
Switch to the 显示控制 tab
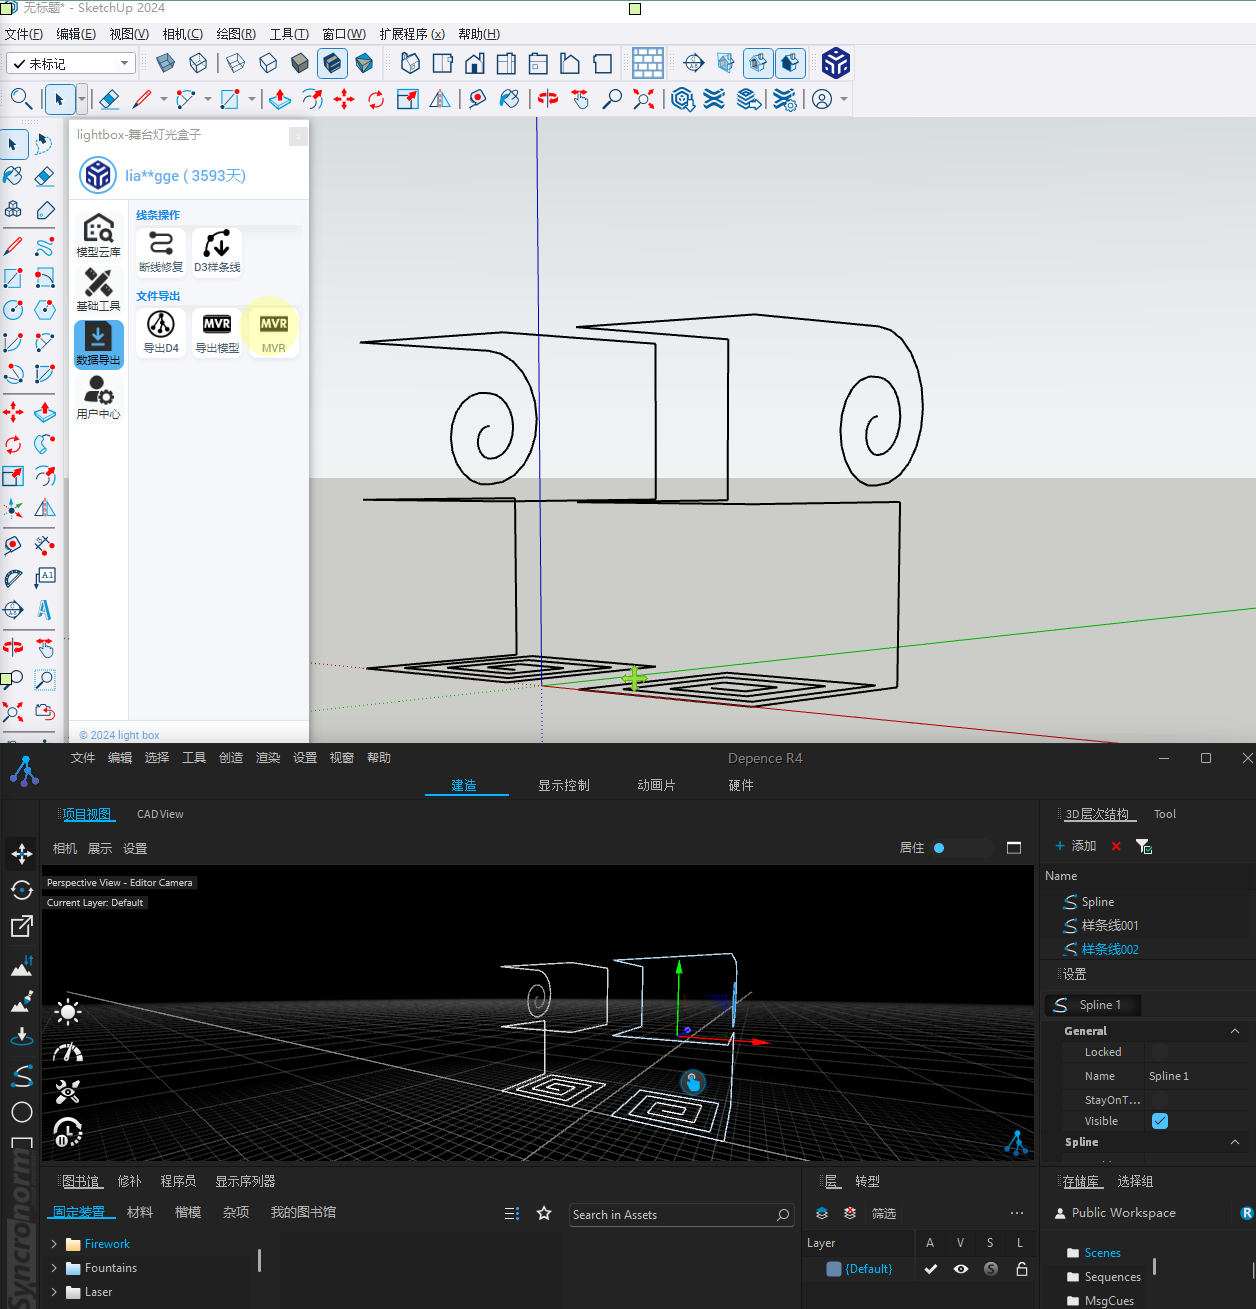564,785
